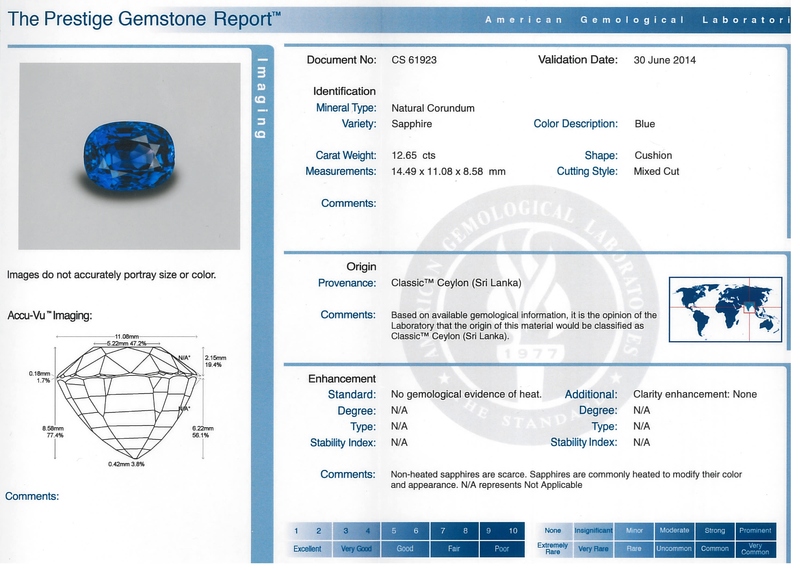The height and width of the screenshot is (570, 800).
Task: Click the blue sapphire gemstone photo
Action: [129, 156]
